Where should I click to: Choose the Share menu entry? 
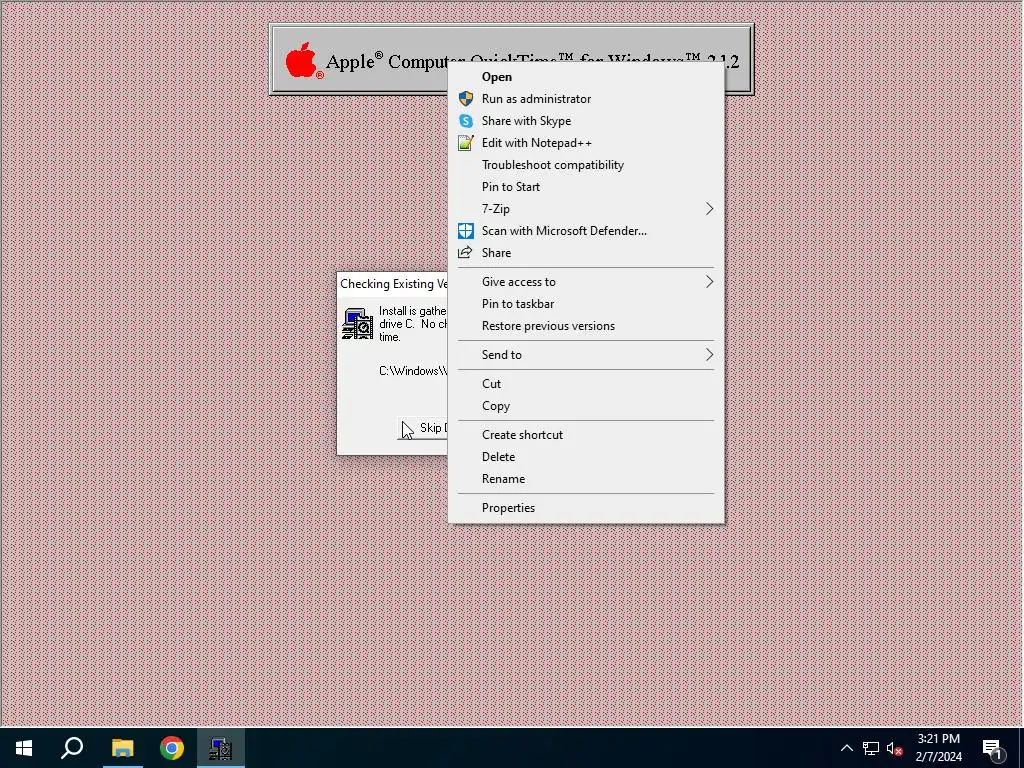[586, 253]
